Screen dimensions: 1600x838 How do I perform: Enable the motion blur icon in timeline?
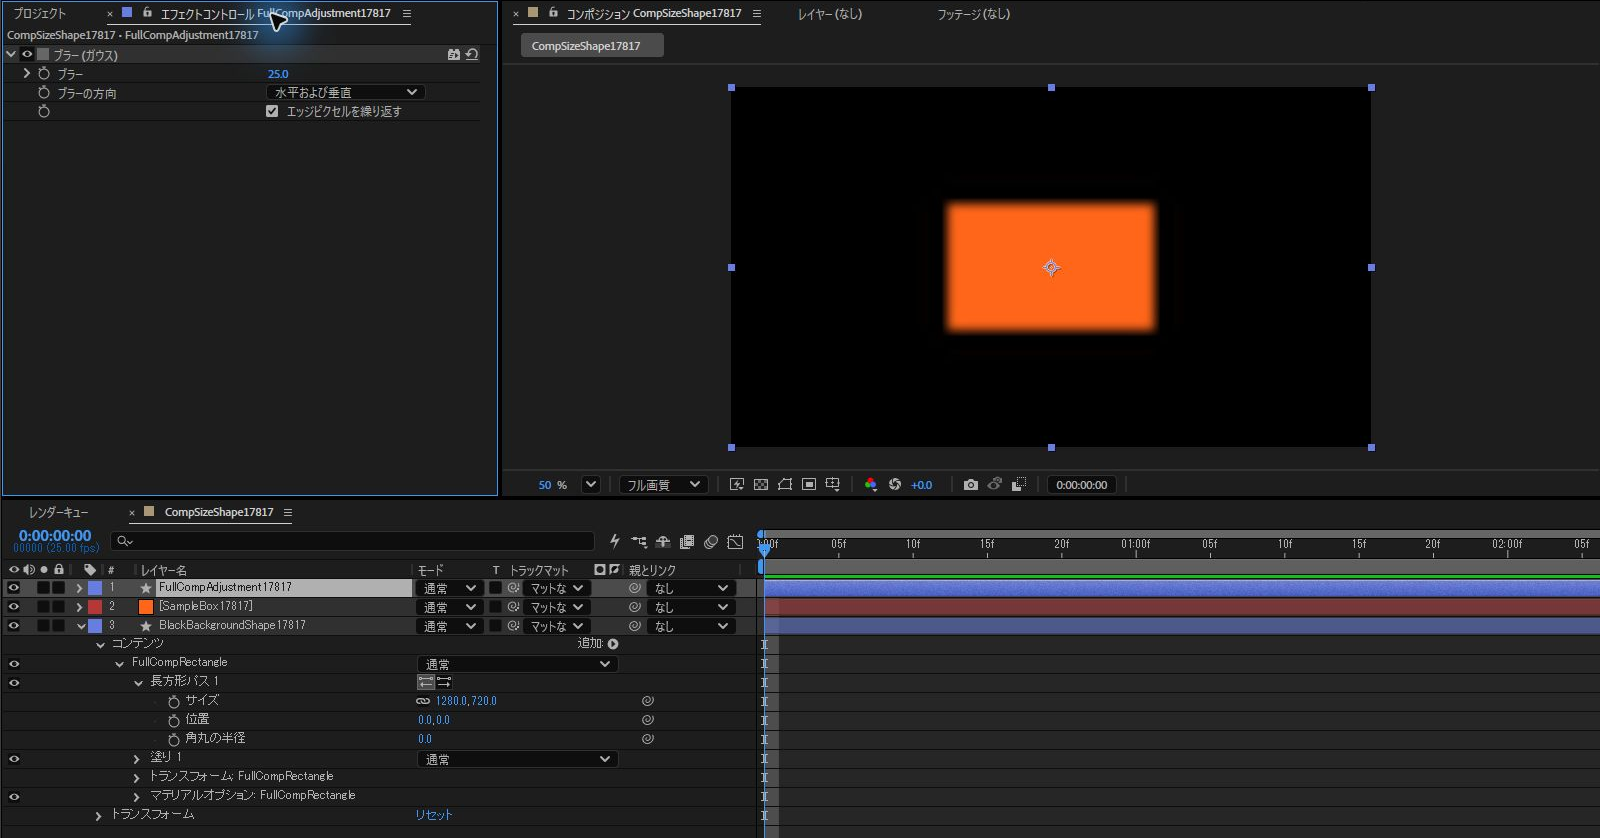pyautogui.click(x=711, y=542)
